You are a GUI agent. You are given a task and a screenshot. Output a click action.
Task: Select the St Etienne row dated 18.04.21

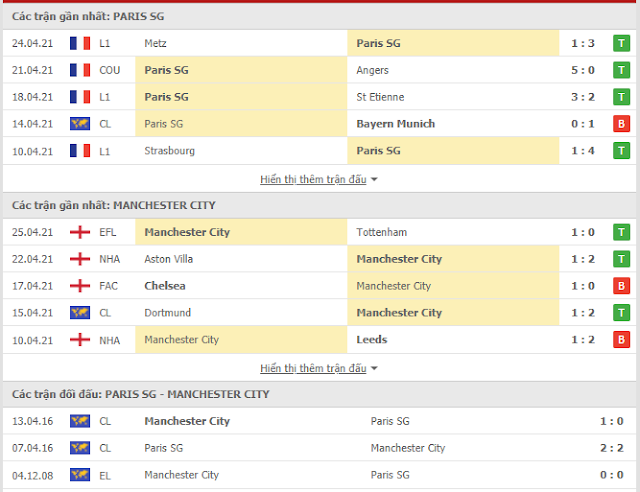click(x=320, y=97)
